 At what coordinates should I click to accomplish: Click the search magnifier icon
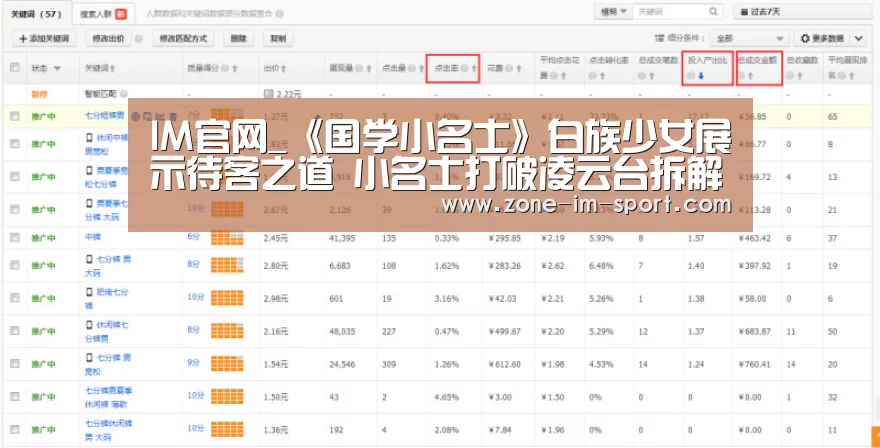point(713,11)
